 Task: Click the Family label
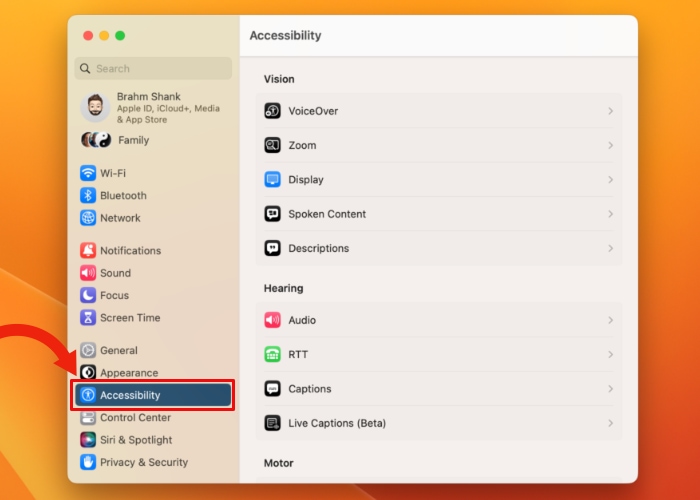[x=133, y=140]
